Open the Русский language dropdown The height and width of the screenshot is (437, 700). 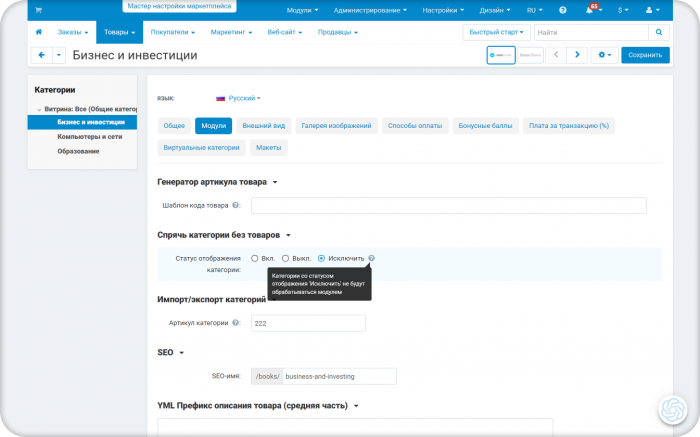[x=238, y=98]
